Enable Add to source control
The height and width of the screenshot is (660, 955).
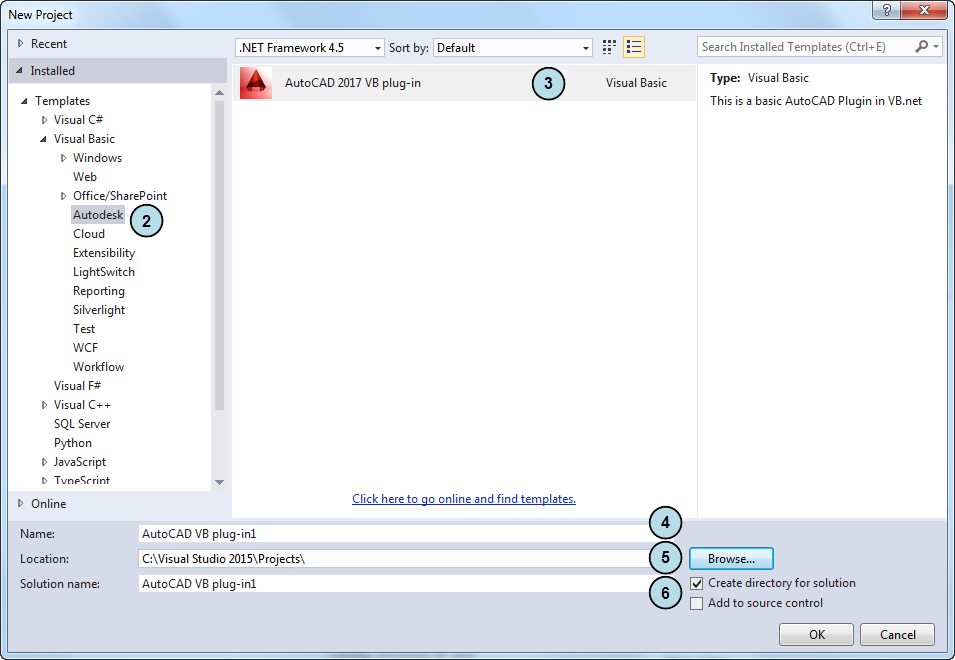point(697,603)
